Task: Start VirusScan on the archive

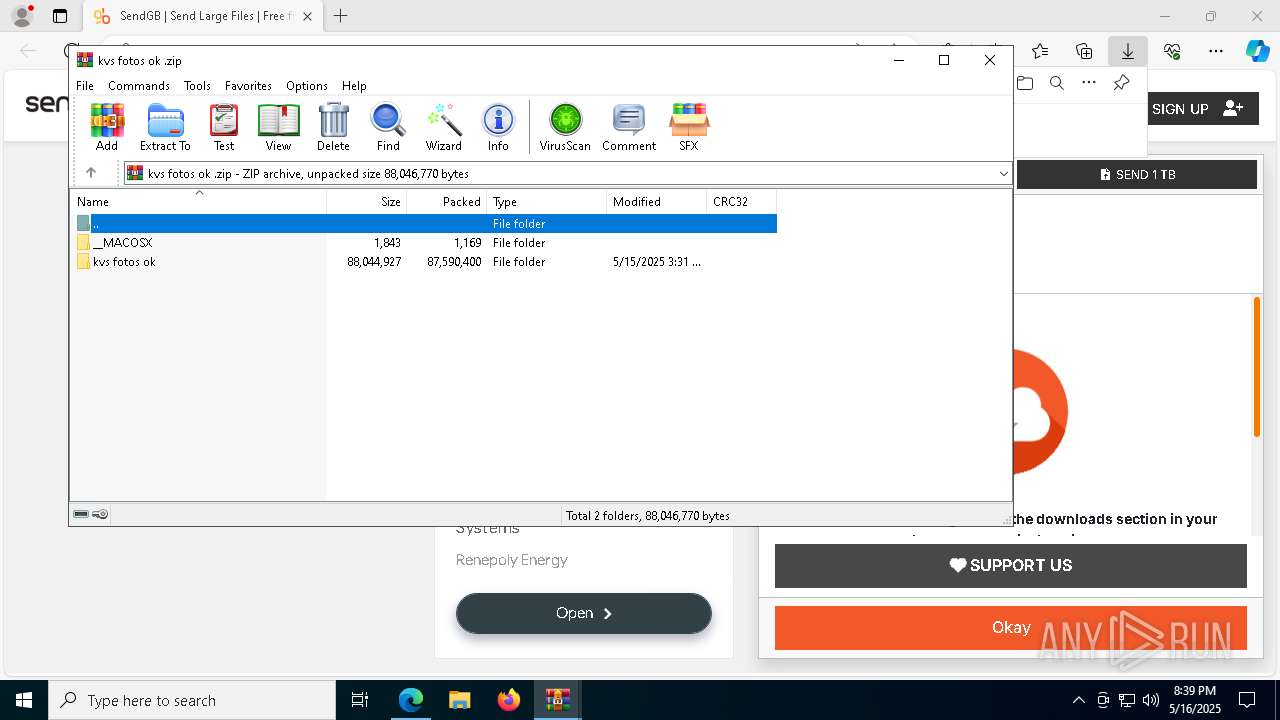Action: pyautogui.click(x=565, y=127)
